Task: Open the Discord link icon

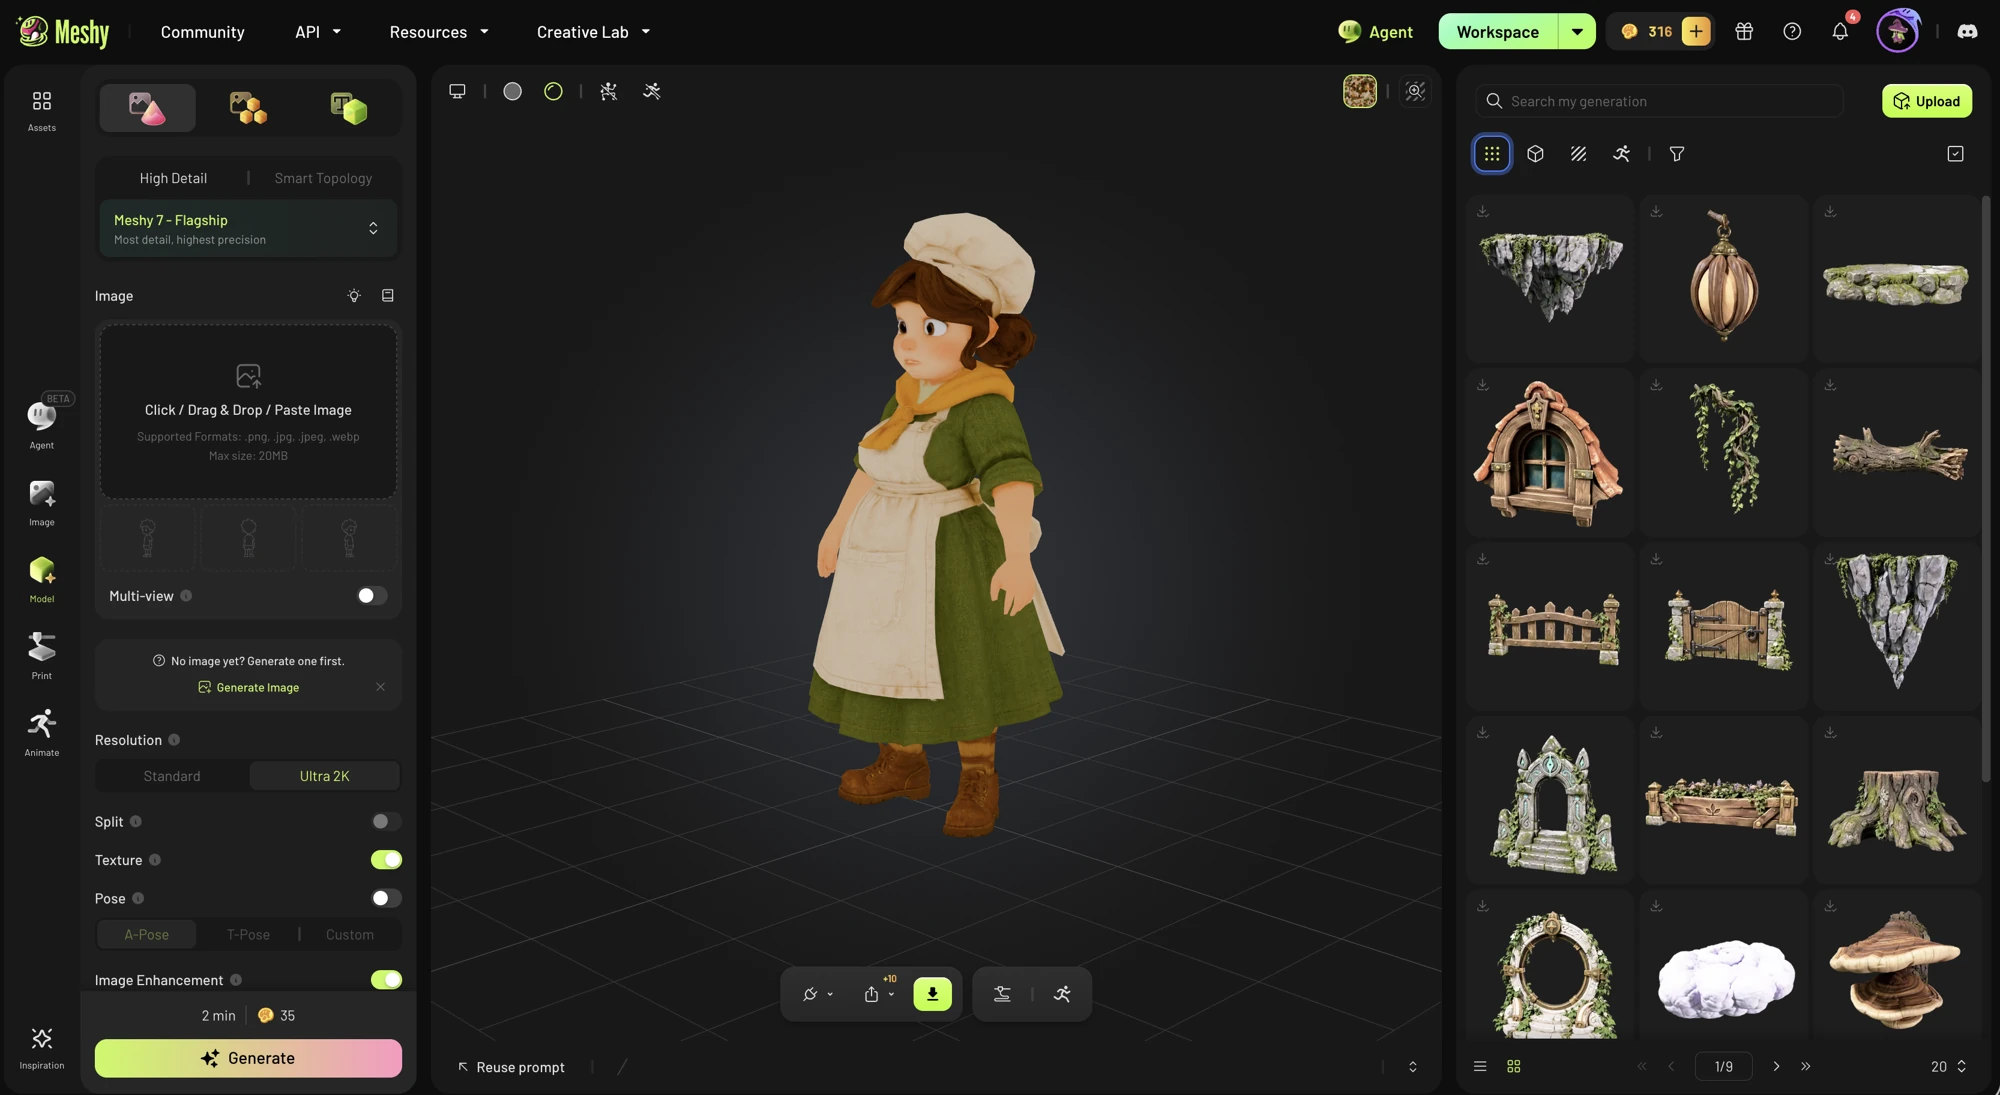Action: 1967,32
